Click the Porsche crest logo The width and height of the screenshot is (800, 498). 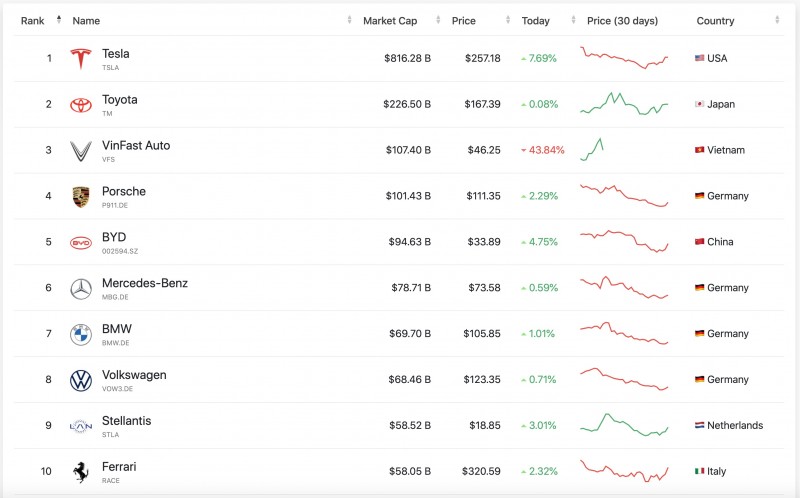click(x=80, y=197)
